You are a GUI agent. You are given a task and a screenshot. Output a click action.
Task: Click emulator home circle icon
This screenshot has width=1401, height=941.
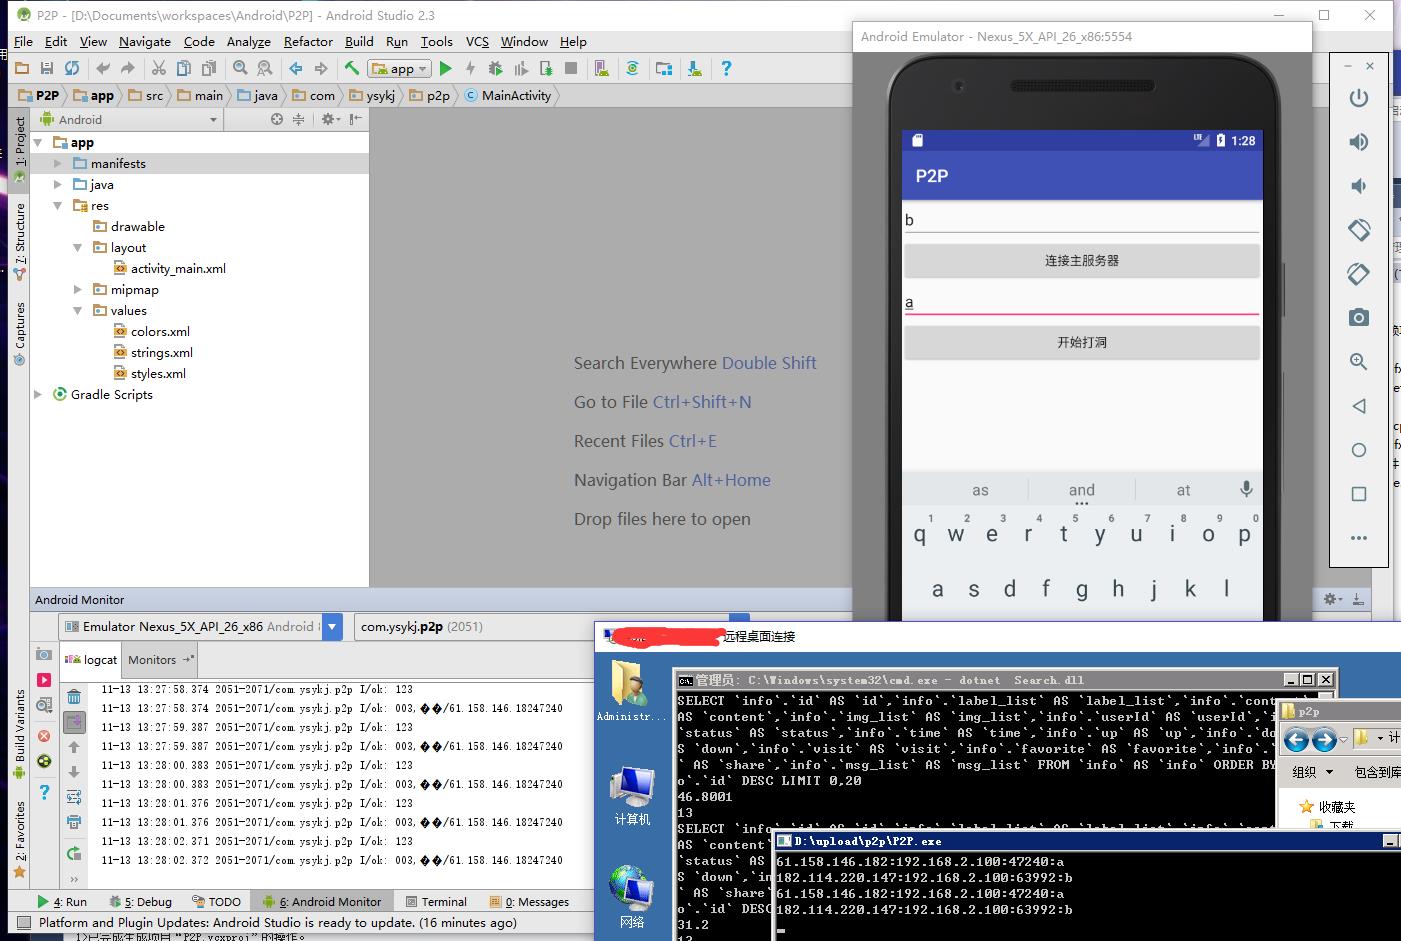coord(1358,450)
